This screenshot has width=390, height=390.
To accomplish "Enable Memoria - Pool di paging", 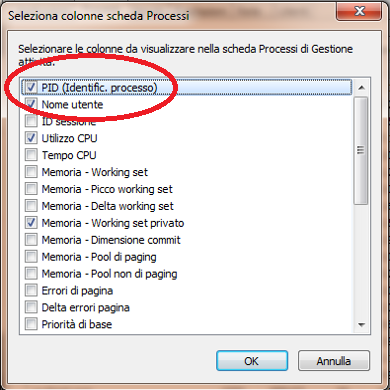I will (x=31, y=257).
